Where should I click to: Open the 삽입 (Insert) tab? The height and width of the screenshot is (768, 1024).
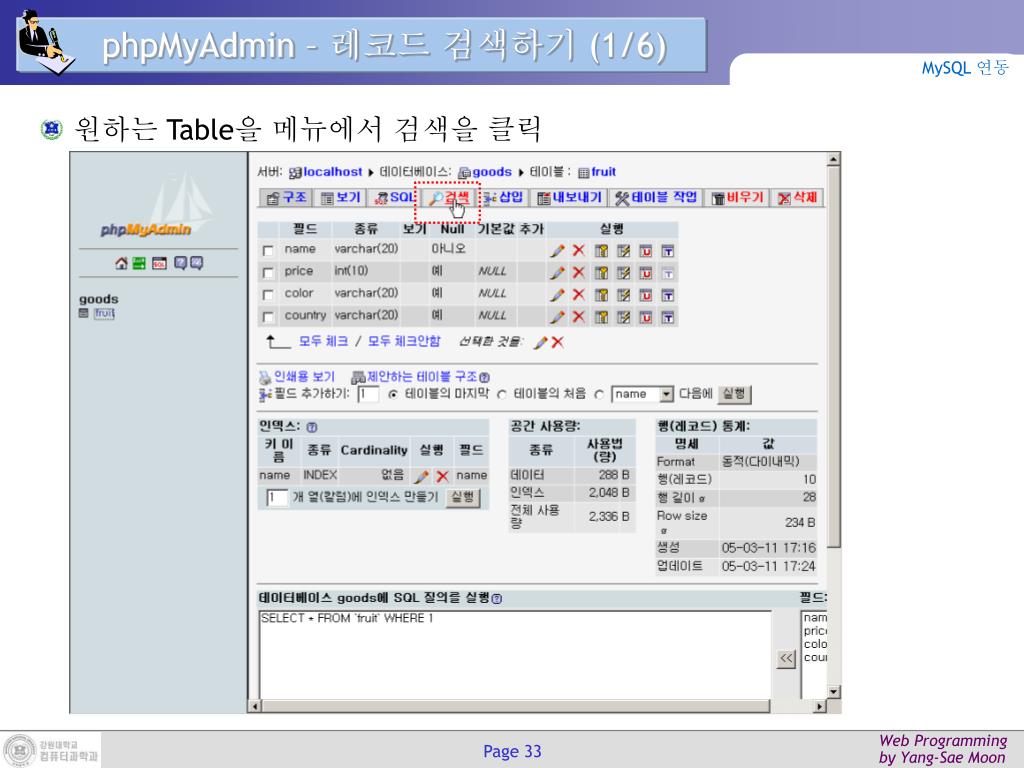504,198
